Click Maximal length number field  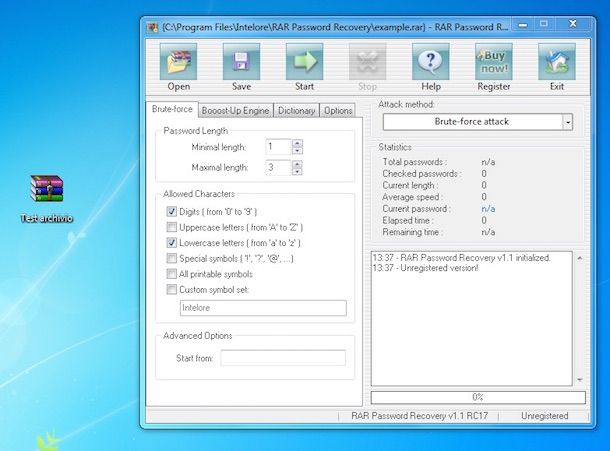point(278,167)
